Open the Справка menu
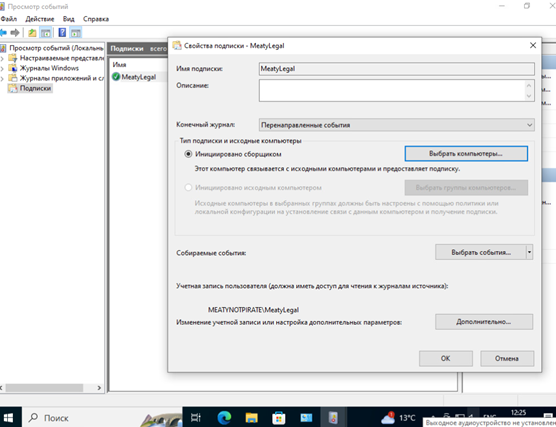556x427 pixels. (96, 19)
